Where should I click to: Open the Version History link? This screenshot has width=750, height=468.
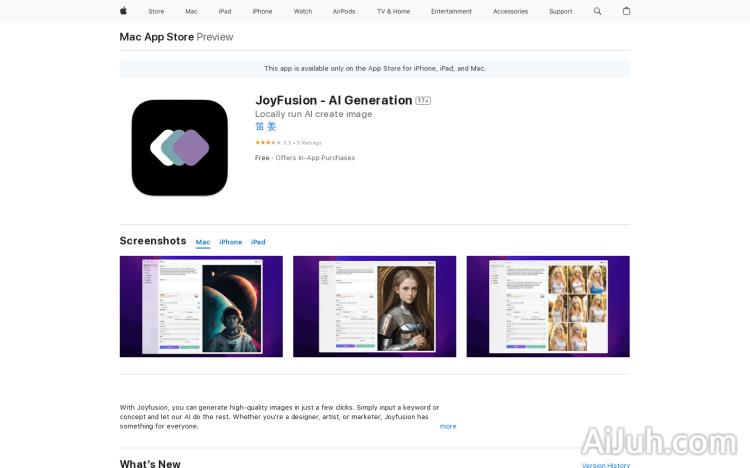click(606, 465)
